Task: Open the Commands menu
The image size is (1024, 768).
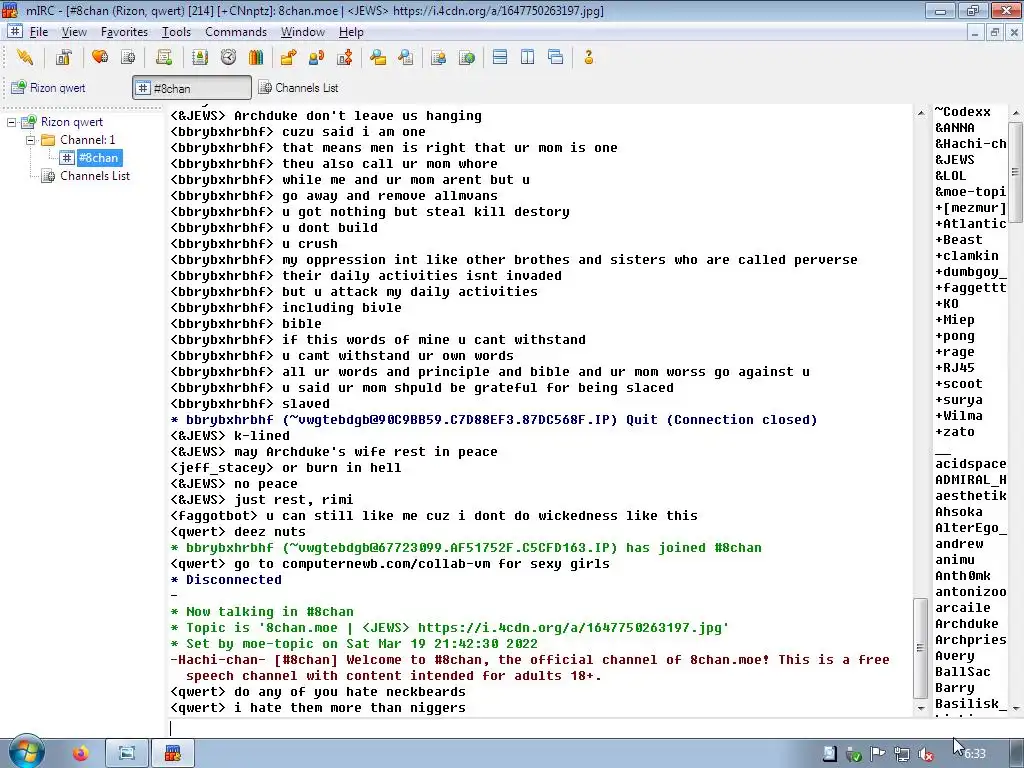Action: [236, 32]
